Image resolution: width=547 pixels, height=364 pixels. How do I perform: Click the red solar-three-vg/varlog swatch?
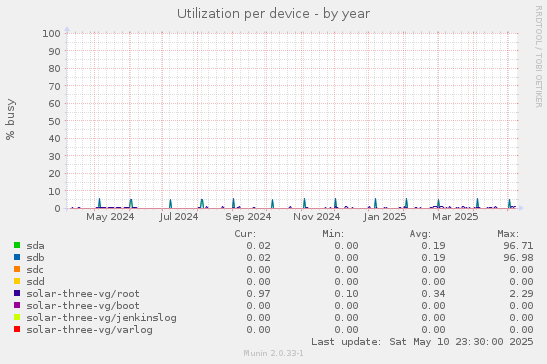17,329
